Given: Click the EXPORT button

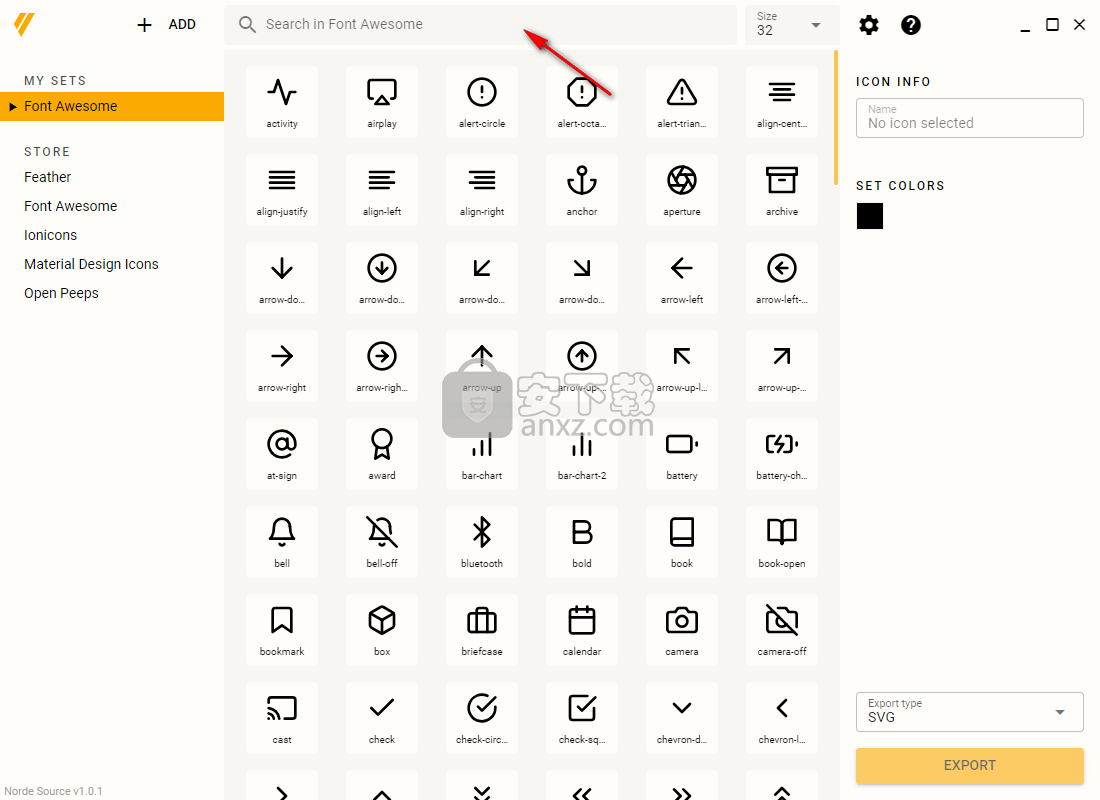Looking at the screenshot, I should 970,766.
